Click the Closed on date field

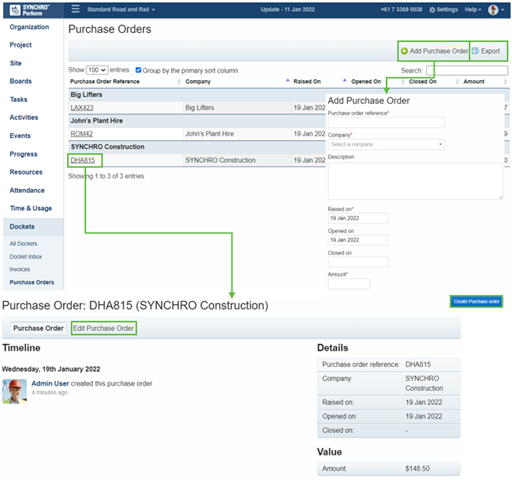(358, 262)
